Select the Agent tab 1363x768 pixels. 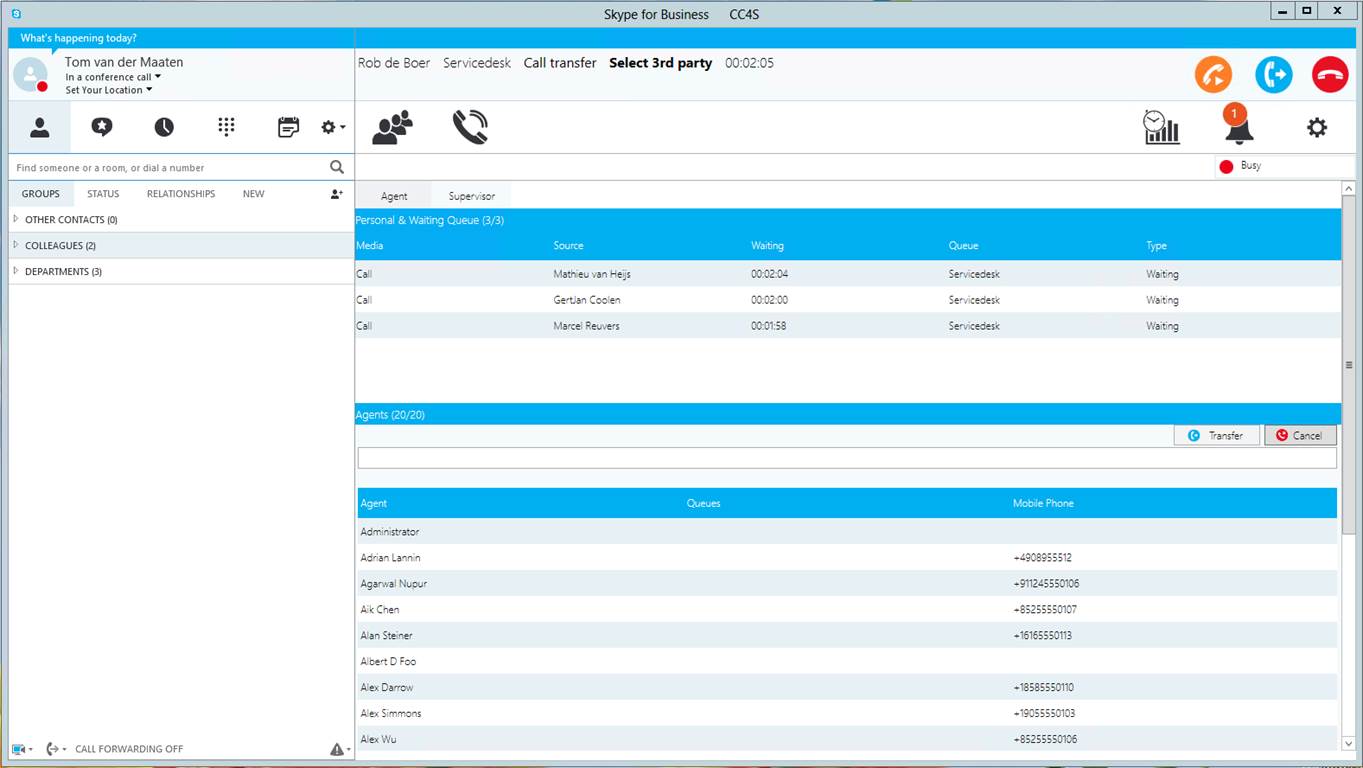394,196
